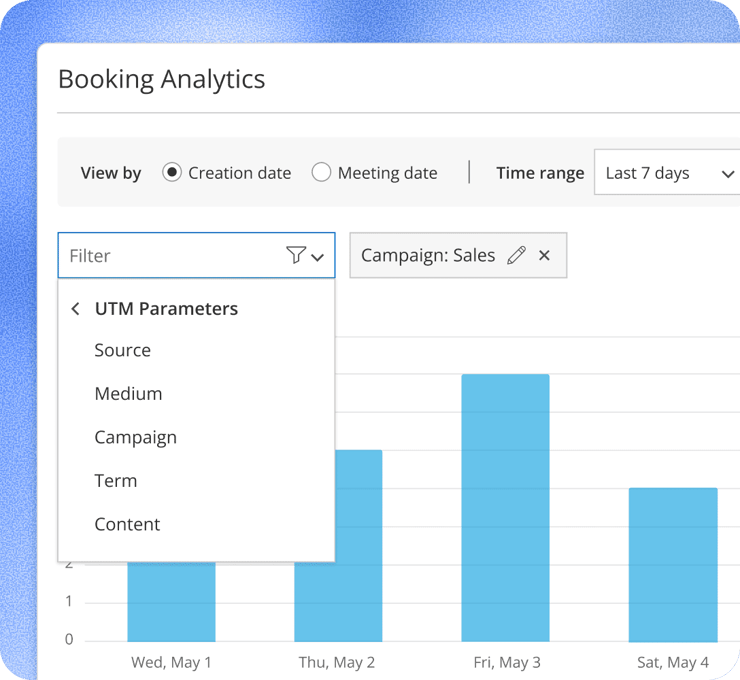The width and height of the screenshot is (740, 680).
Task: Edit the Campaign: Sales filter with pencil icon
Action: pyautogui.click(x=516, y=255)
